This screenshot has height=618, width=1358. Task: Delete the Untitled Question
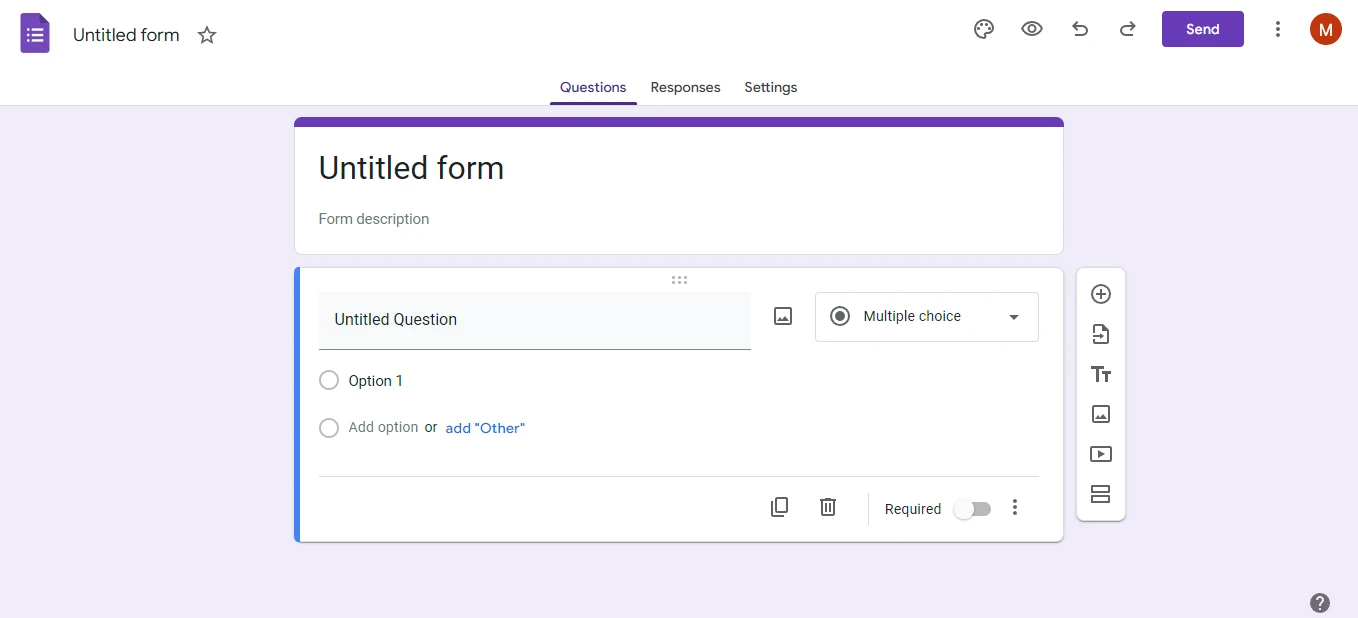(x=827, y=507)
